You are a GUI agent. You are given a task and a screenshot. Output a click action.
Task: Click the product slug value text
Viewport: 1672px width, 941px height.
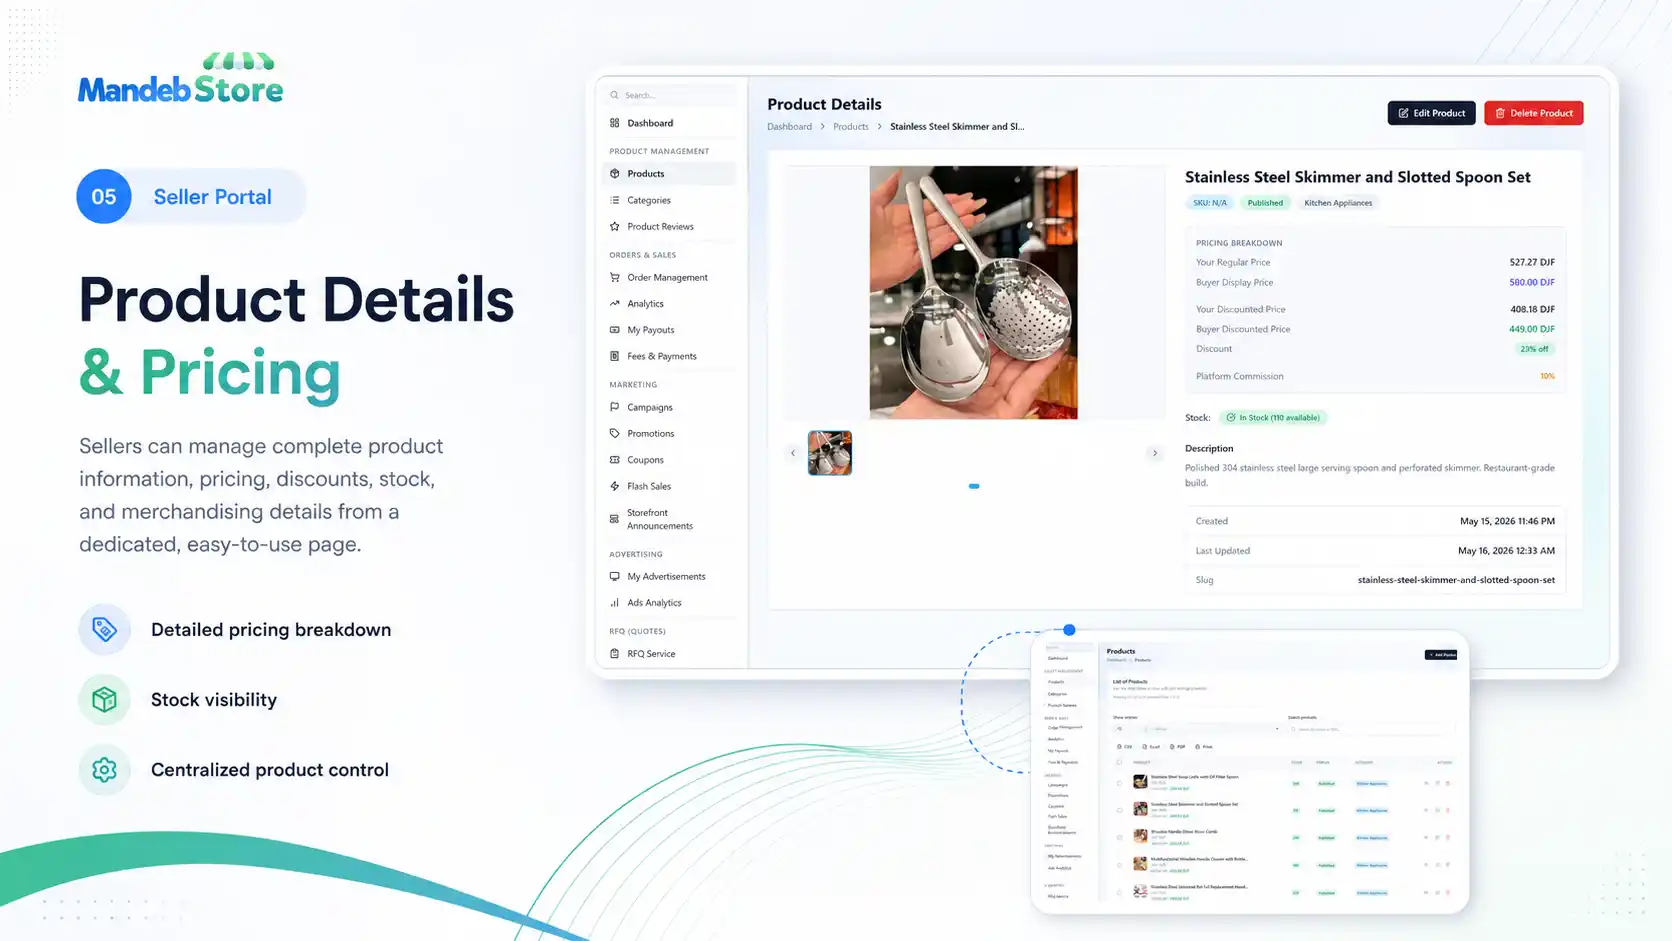click(1456, 580)
